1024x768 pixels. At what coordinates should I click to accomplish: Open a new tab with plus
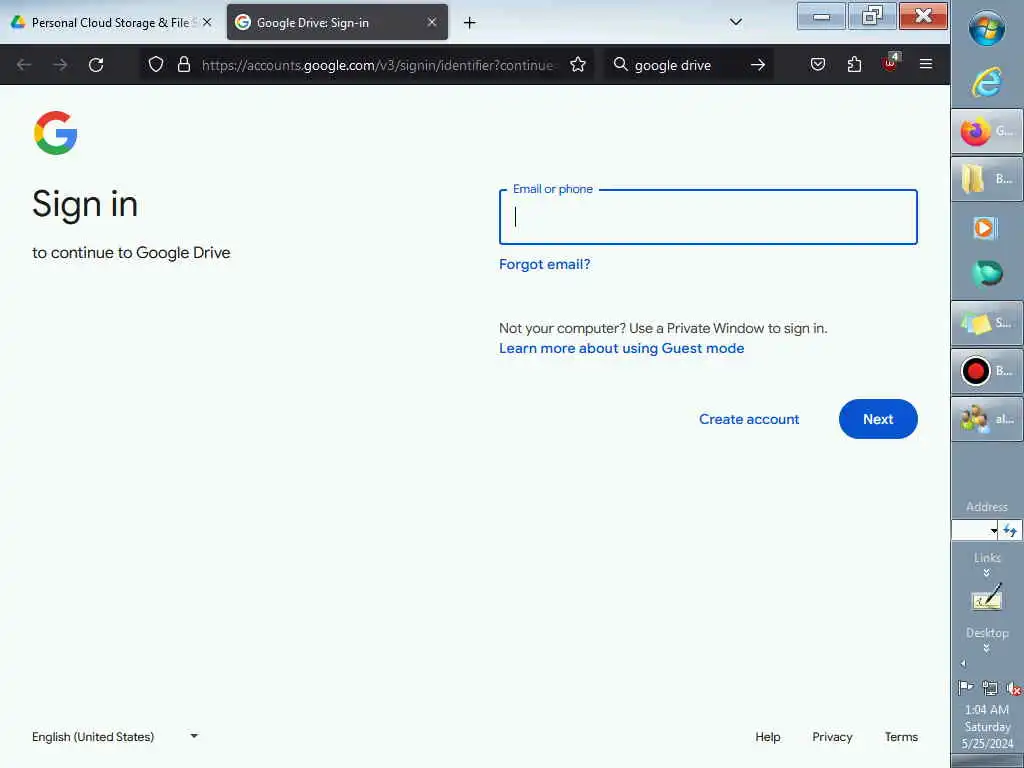coord(470,23)
